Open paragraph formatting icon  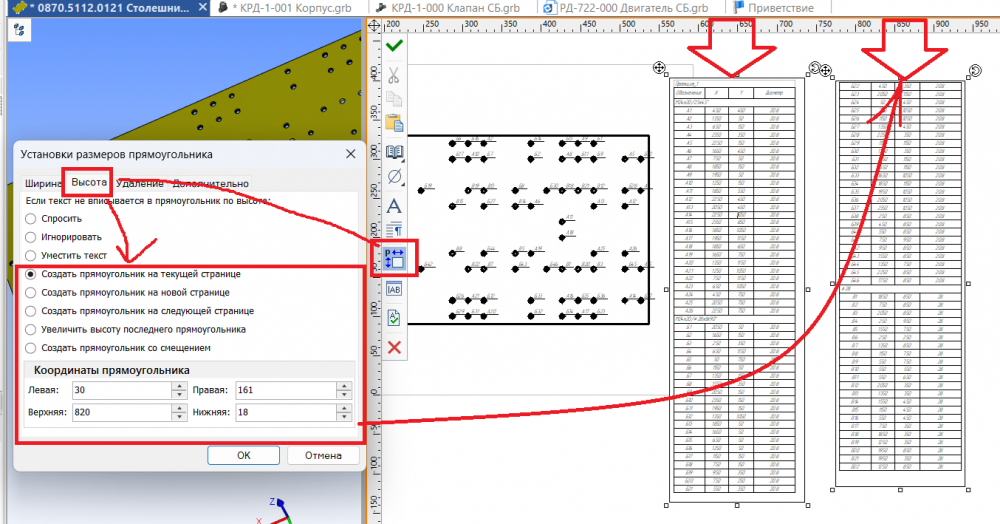tap(394, 229)
